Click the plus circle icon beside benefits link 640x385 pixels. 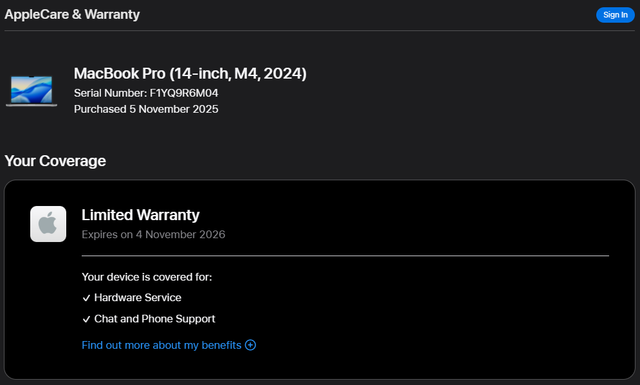(x=250, y=345)
